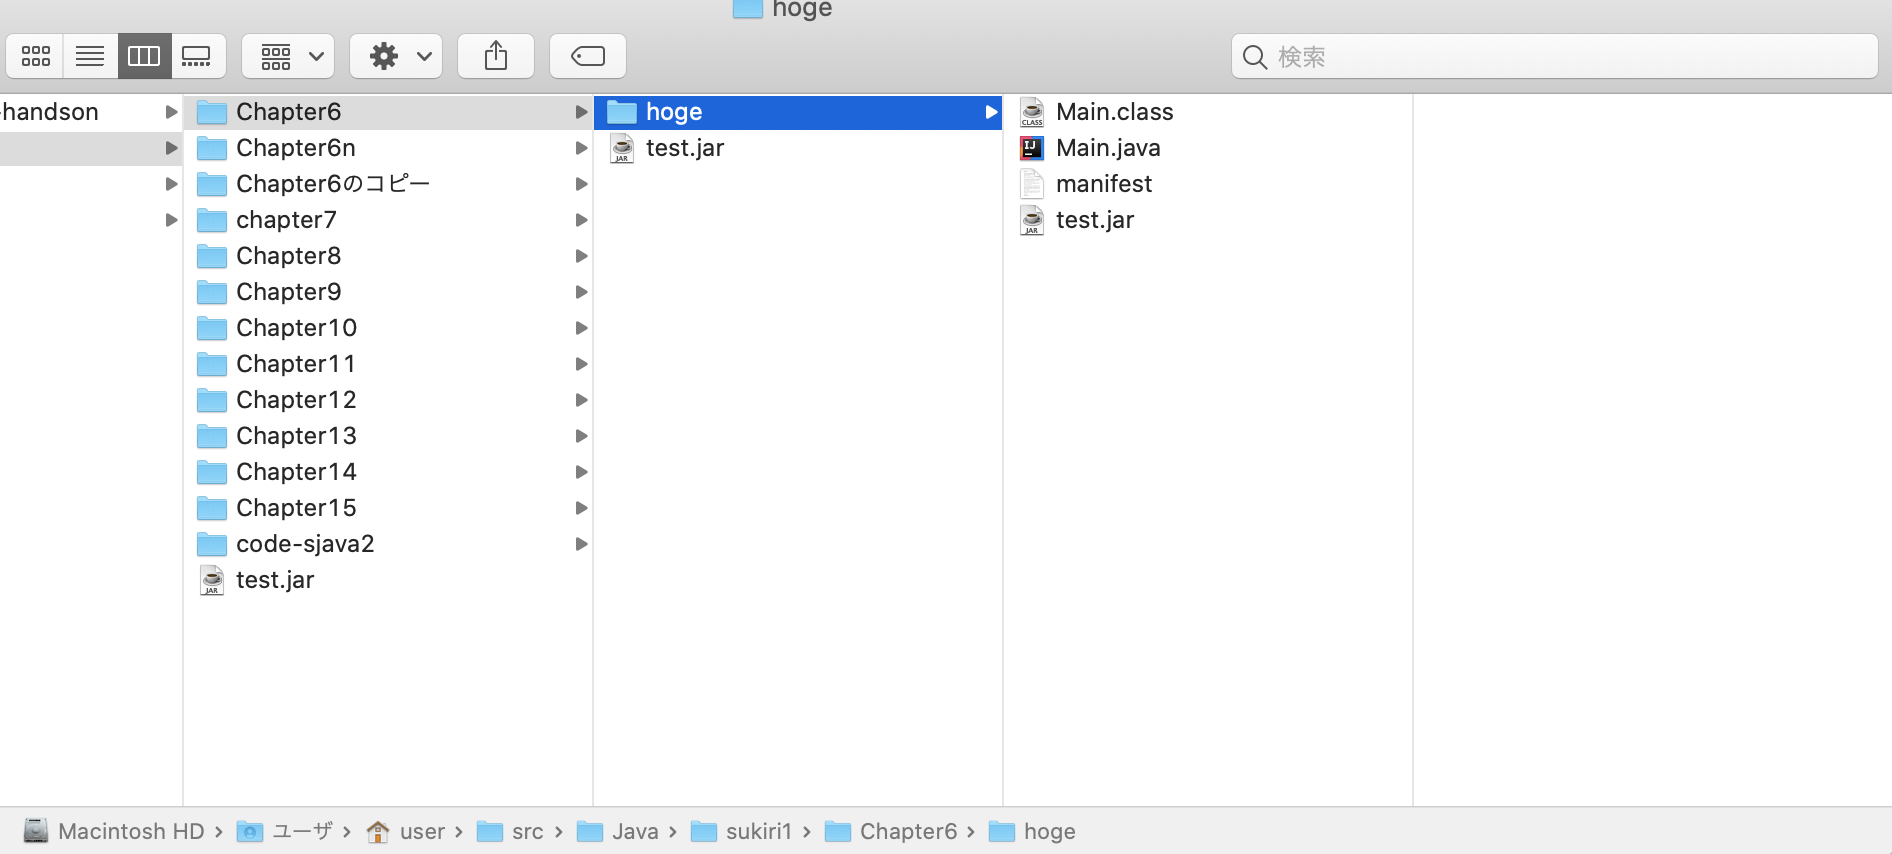
Task: Select the handson folder row
Action: 90,112
